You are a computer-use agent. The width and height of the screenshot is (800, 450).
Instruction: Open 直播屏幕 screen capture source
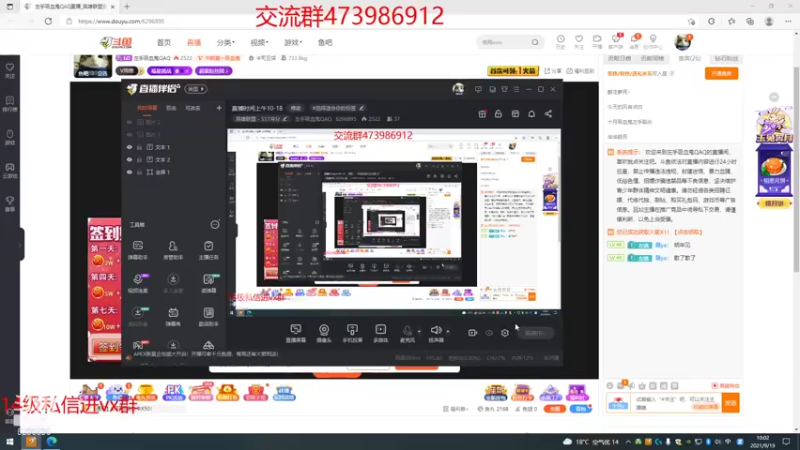pos(295,333)
